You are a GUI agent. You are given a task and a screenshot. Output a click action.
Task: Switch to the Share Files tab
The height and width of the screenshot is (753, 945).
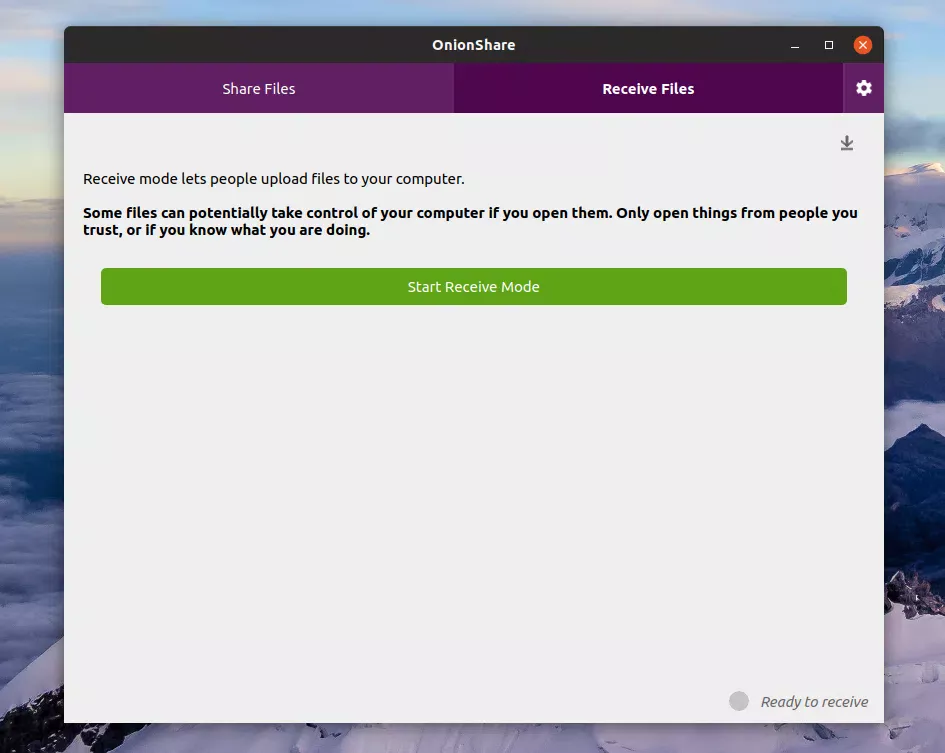coord(259,89)
